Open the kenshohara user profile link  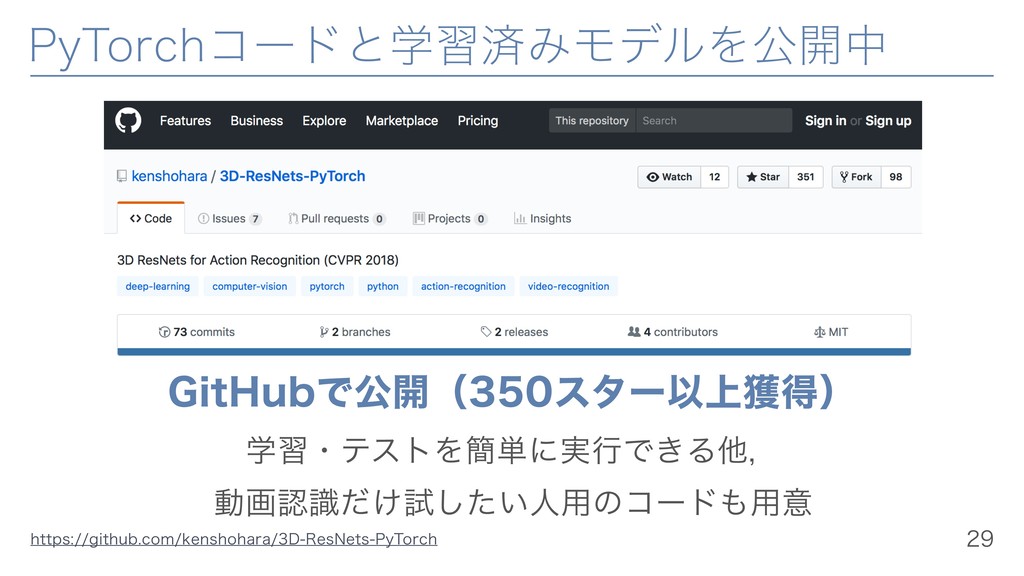169,176
